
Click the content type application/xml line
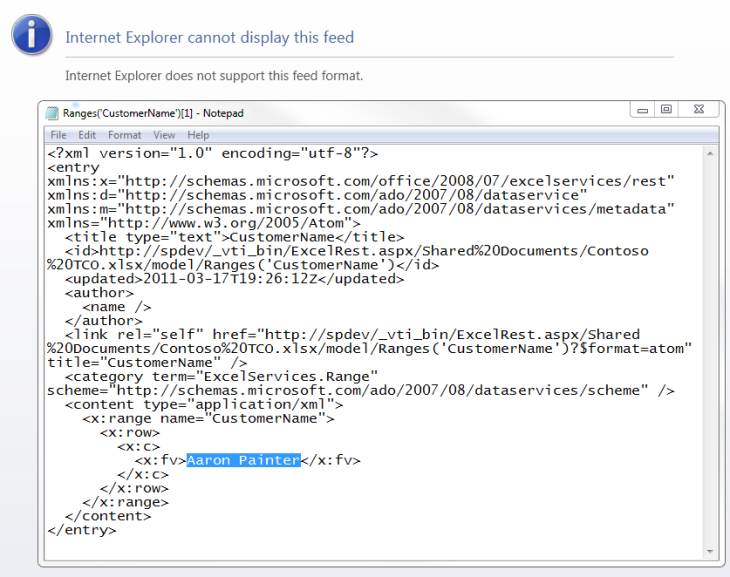click(x=204, y=404)
